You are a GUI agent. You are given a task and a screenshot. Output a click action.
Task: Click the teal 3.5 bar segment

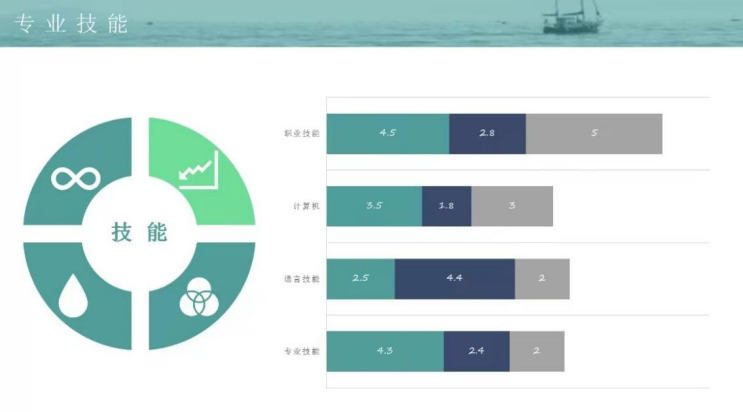click(374, 206)
